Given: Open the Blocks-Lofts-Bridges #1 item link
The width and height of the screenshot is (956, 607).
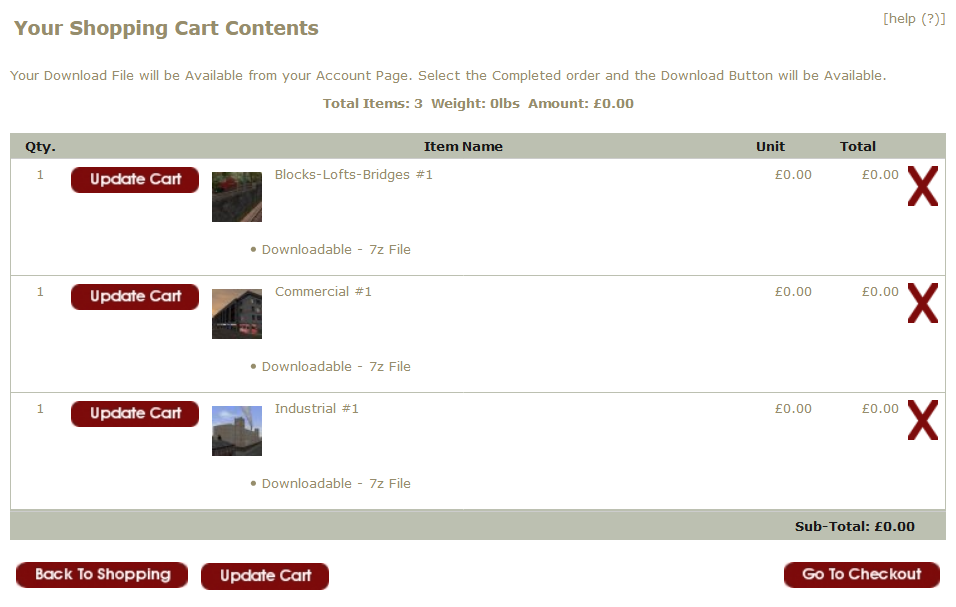Looking at the screenshot, I should click(x=353, y=175).
